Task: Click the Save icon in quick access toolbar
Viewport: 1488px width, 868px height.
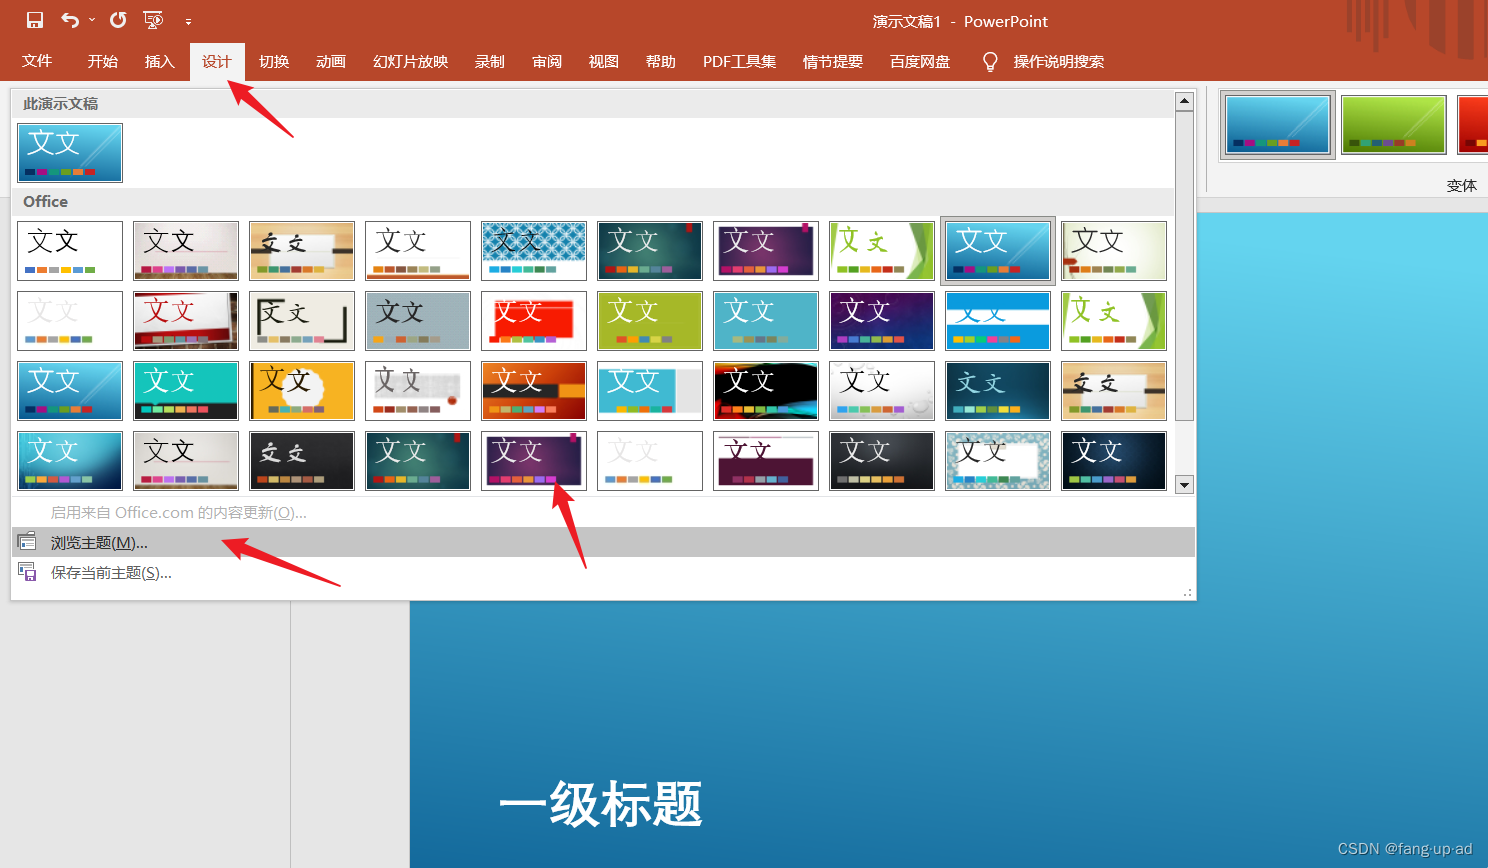Action: point(35,20)
